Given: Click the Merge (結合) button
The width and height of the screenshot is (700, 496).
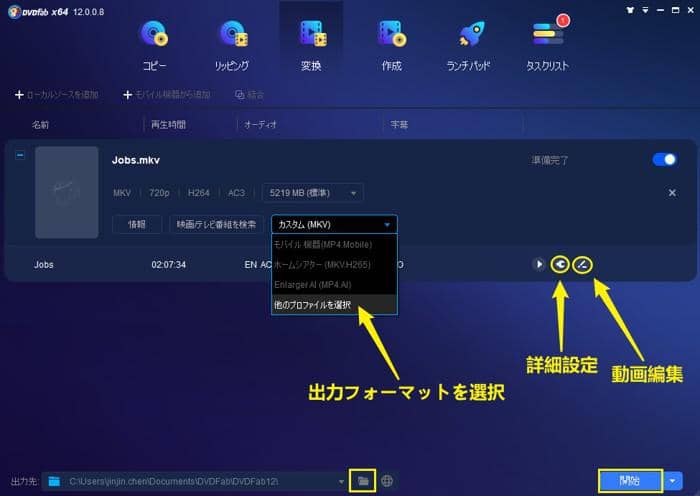Looking at the screenshot, I should point(250,95).
